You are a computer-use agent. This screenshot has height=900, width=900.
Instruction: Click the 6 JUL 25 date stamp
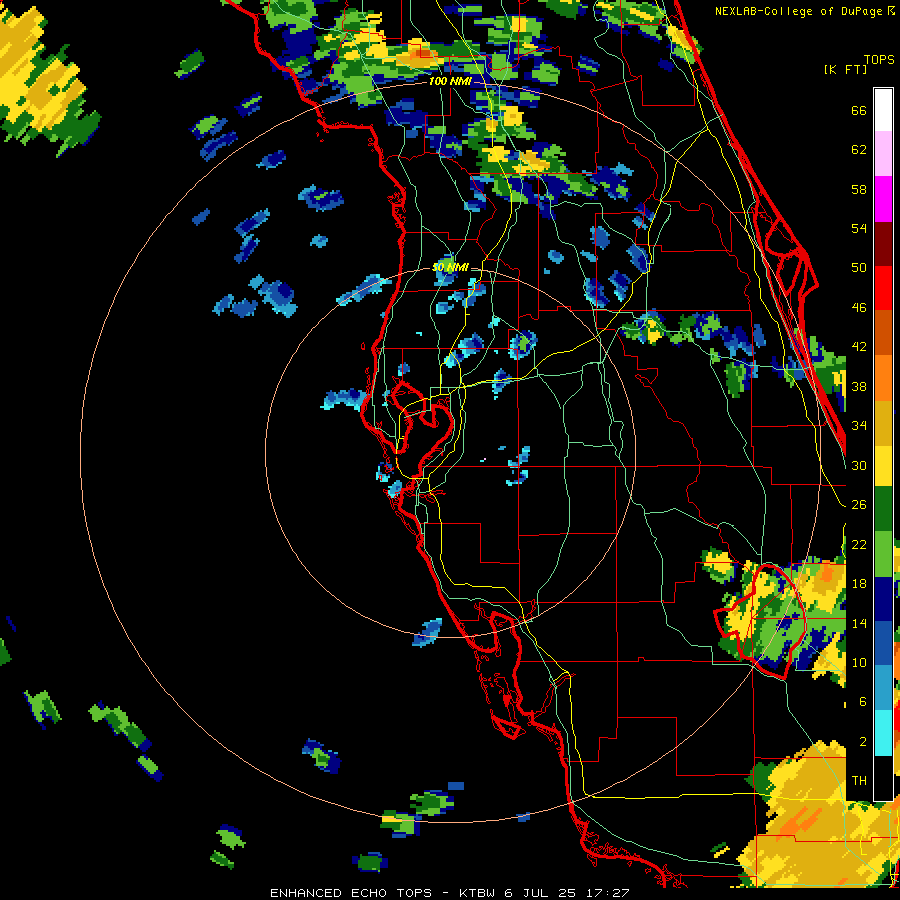(543, 893)
